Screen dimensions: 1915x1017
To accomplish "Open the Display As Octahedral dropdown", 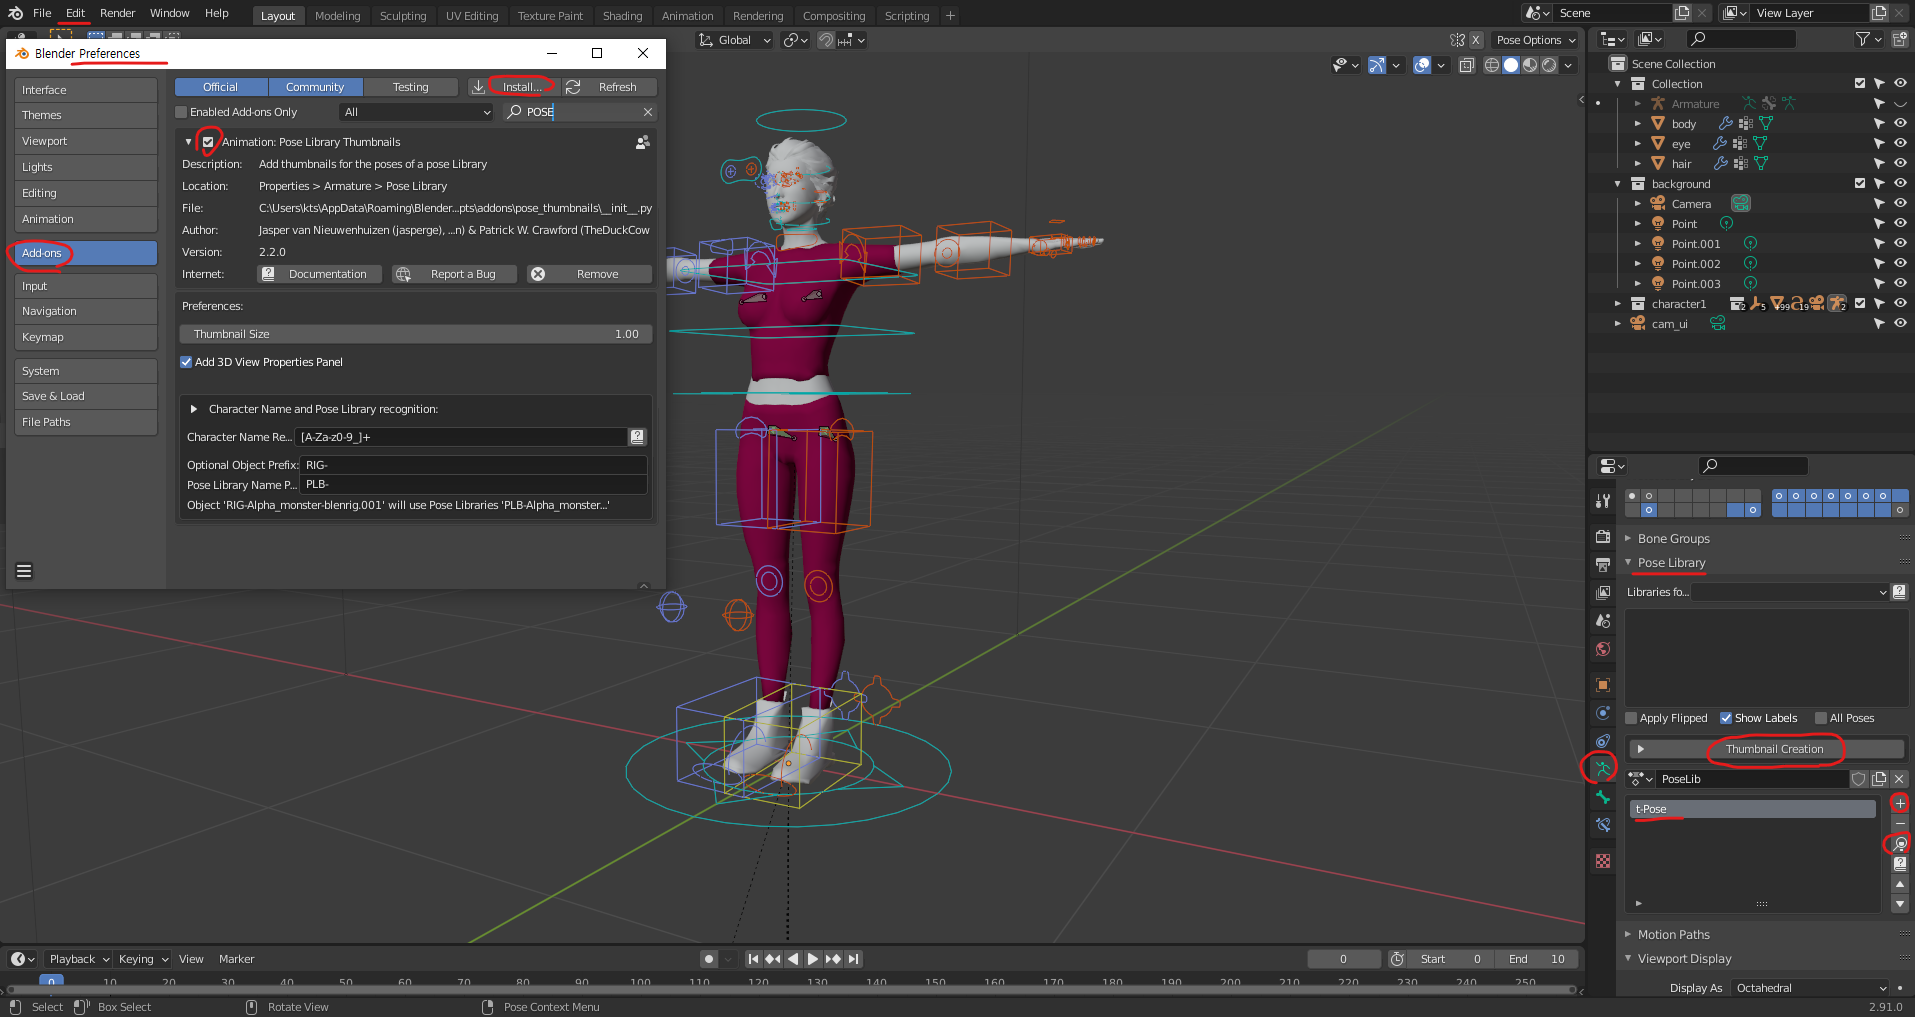I will [x=1812, y=988].
